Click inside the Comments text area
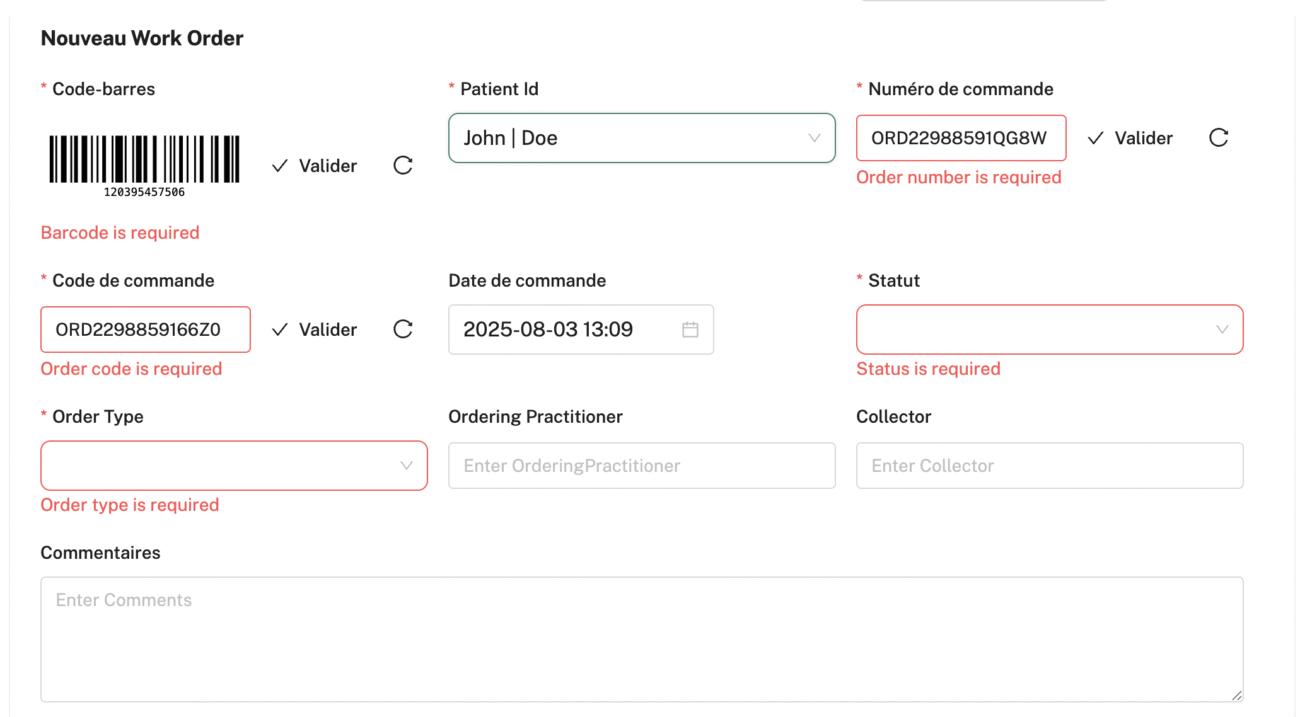 642,639
